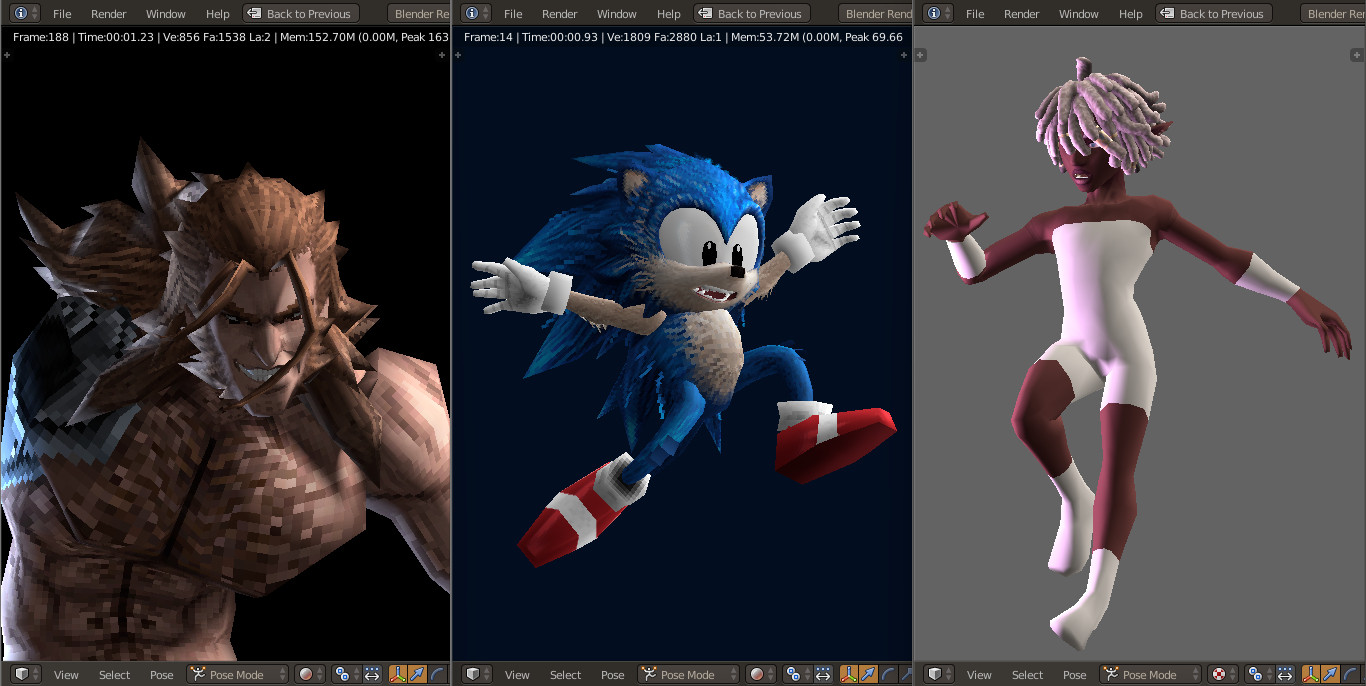Viewport: 1366px width, 686px height.
Task: Toggle the 3D axis manipulator, left window
Action: tap(398, 674)
